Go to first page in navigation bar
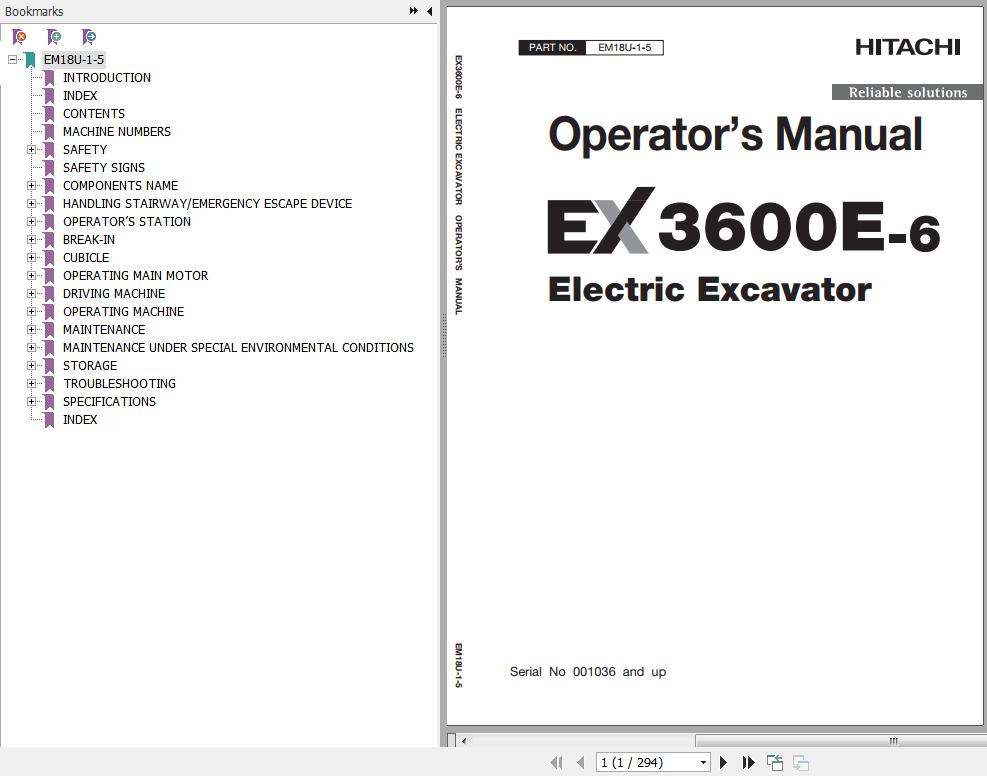987x776 pixels. pyautogui.click(x=556, y=762)
